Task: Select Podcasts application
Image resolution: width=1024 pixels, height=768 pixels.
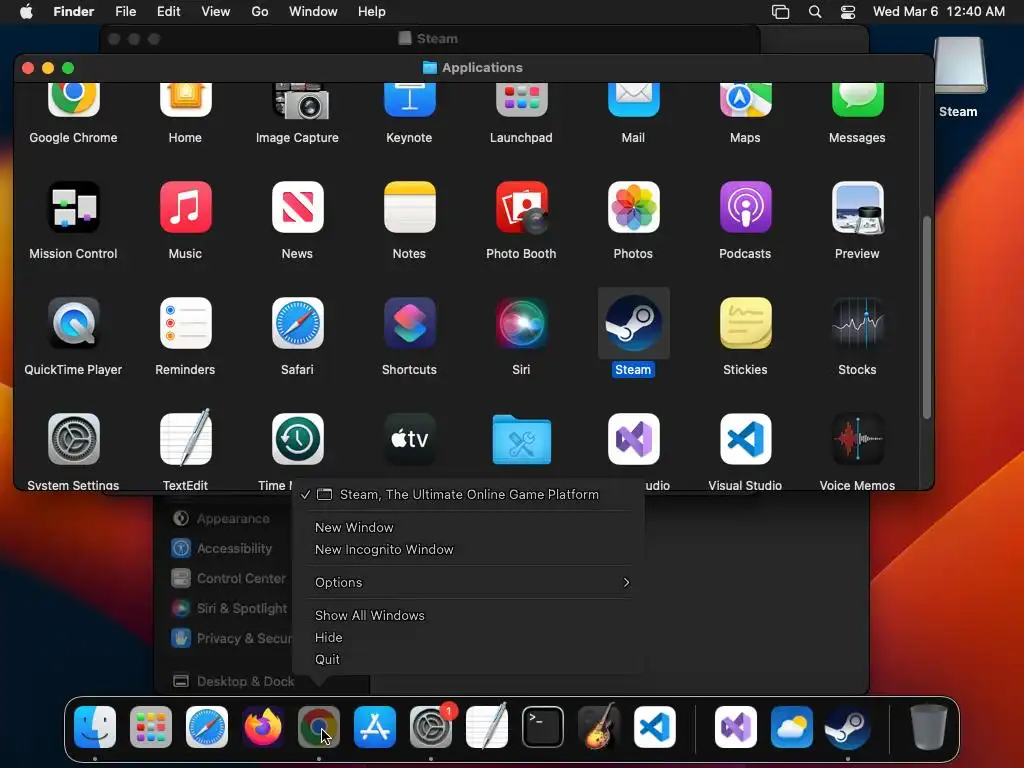Action: 745,207
